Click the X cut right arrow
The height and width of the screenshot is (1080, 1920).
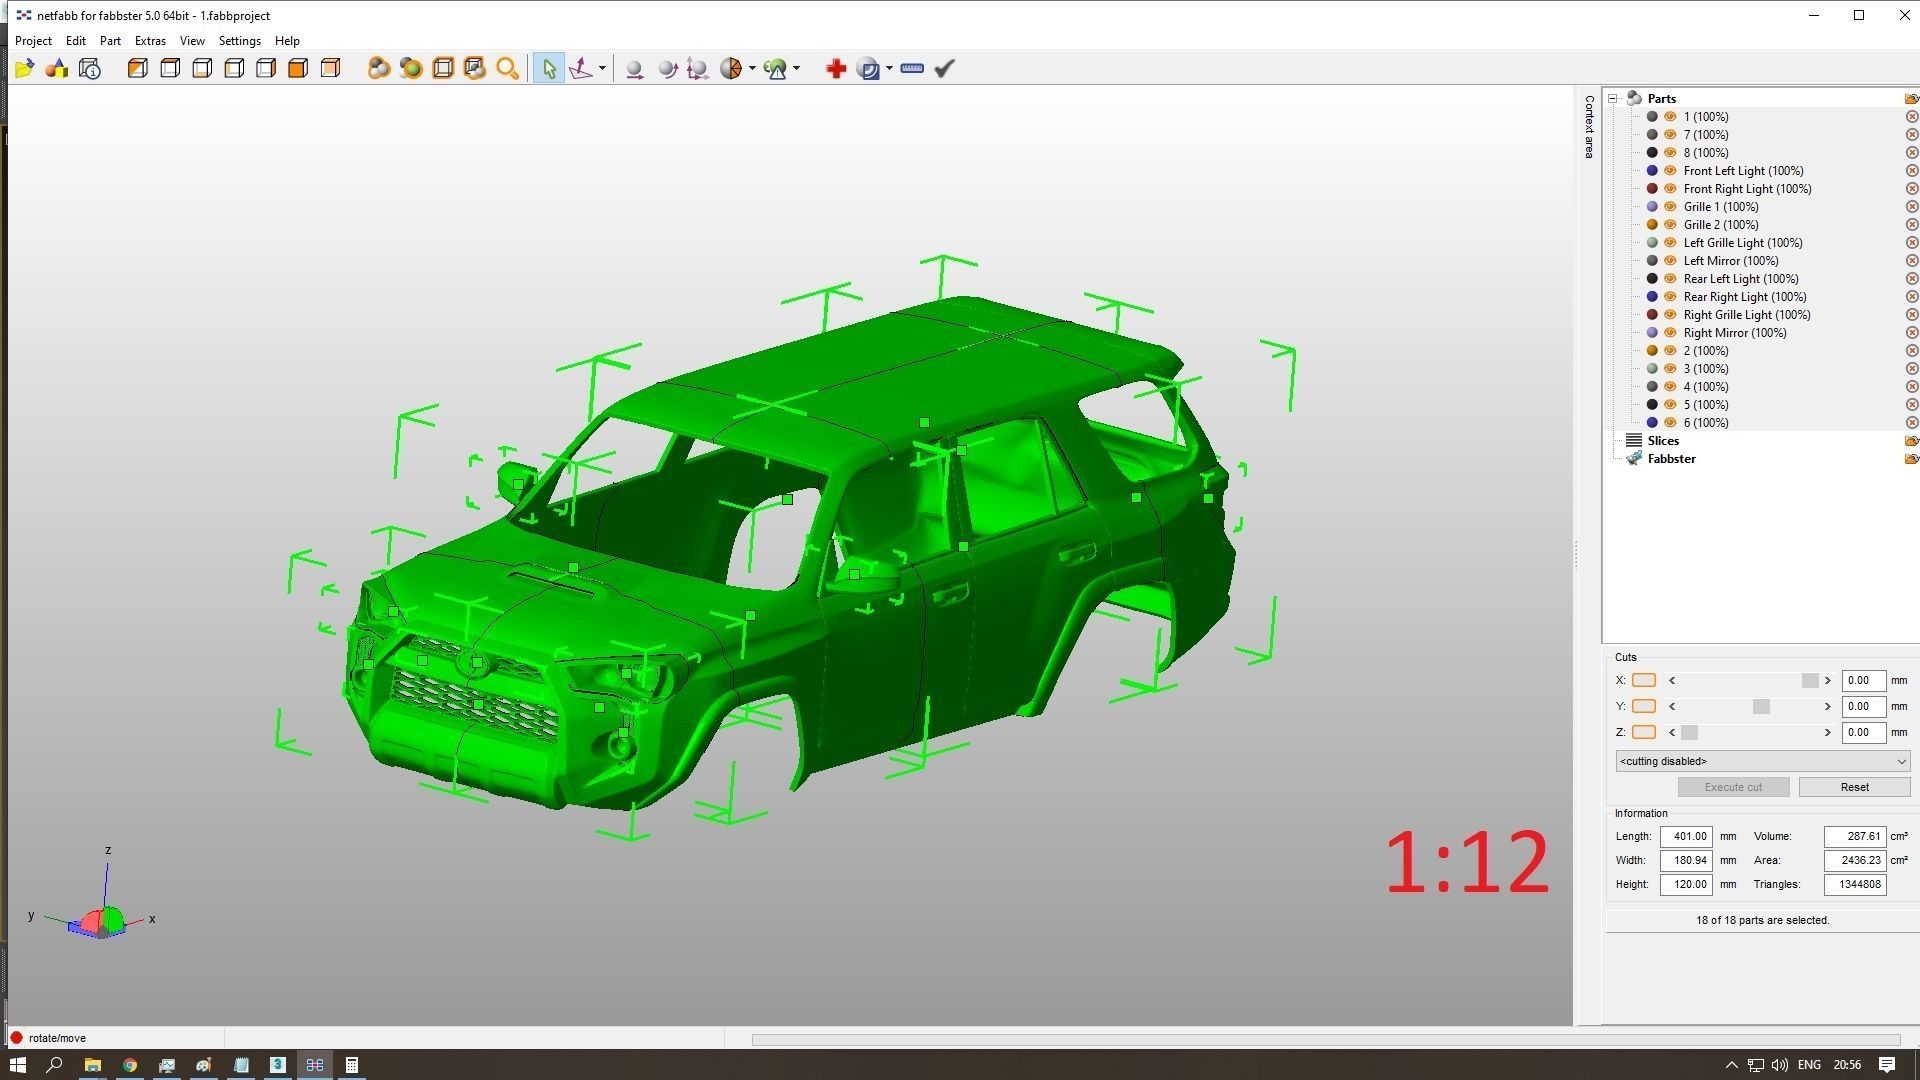[x=1827, y=680]
